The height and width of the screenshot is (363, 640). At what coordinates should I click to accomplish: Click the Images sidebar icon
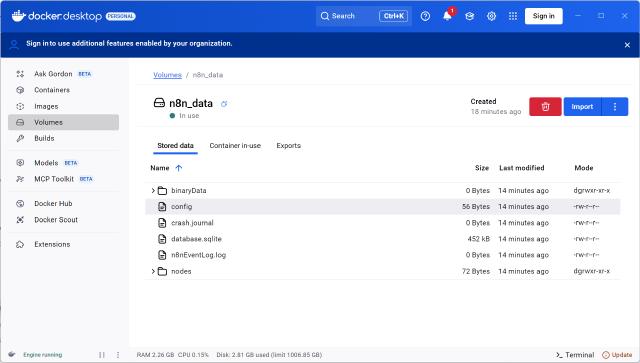[20, 106]
